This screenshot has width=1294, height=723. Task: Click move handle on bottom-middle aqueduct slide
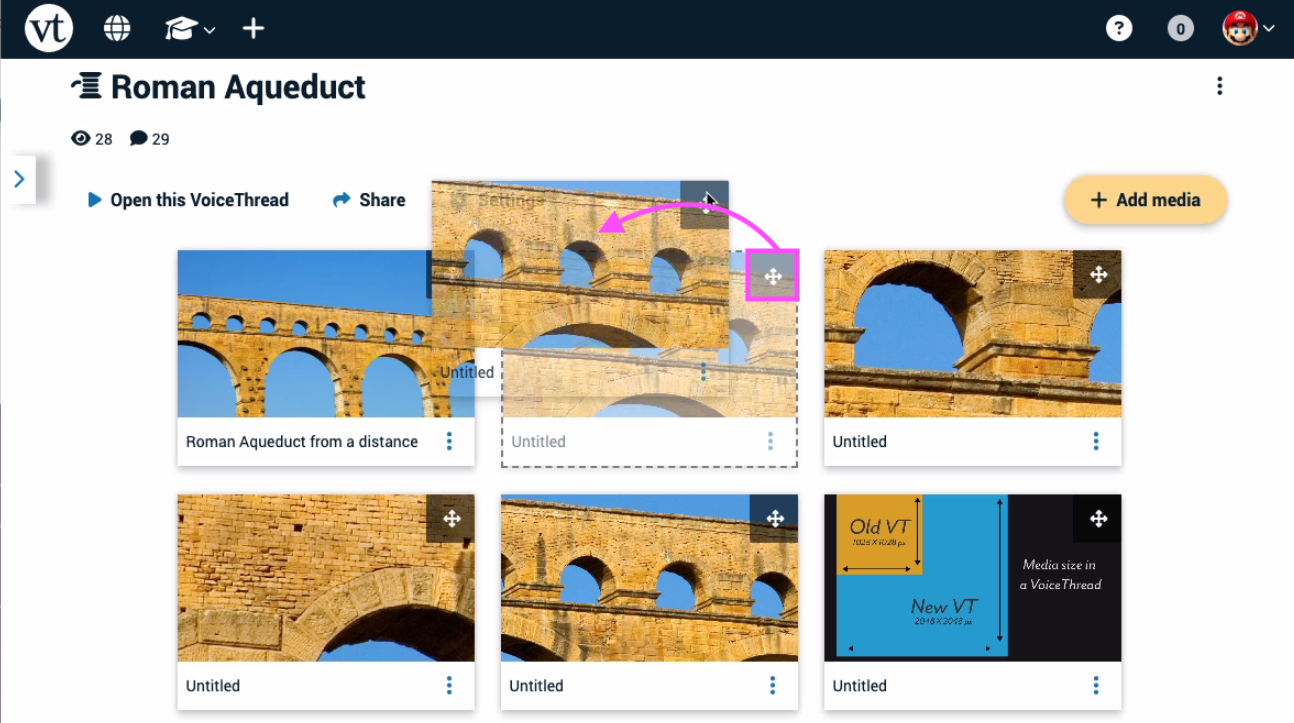coord(774,518)
